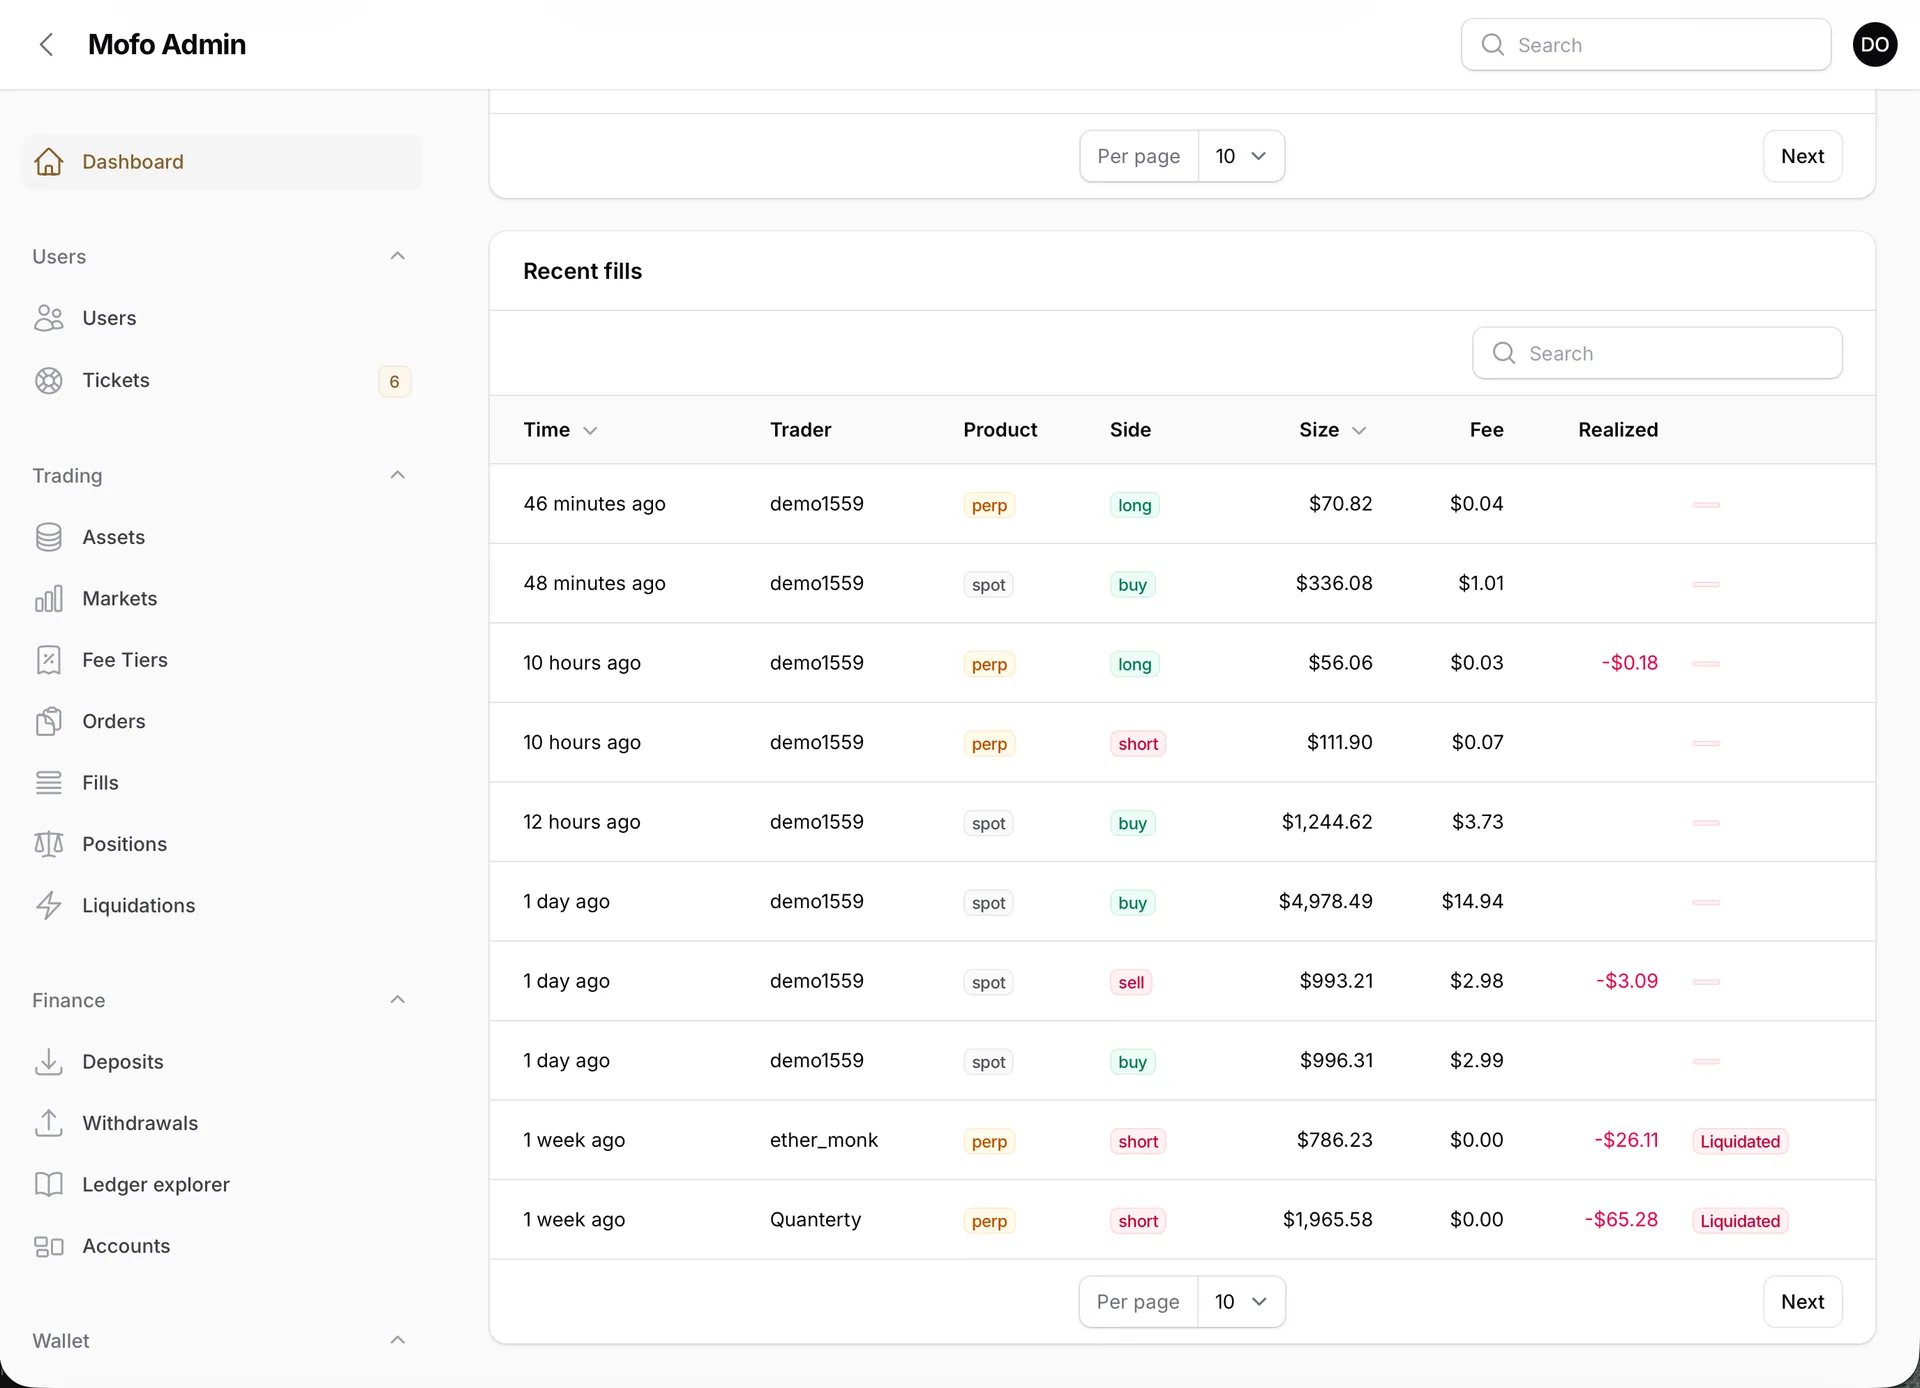
Task: Click the Accounts layout icon
Action: coord(49,1246)
